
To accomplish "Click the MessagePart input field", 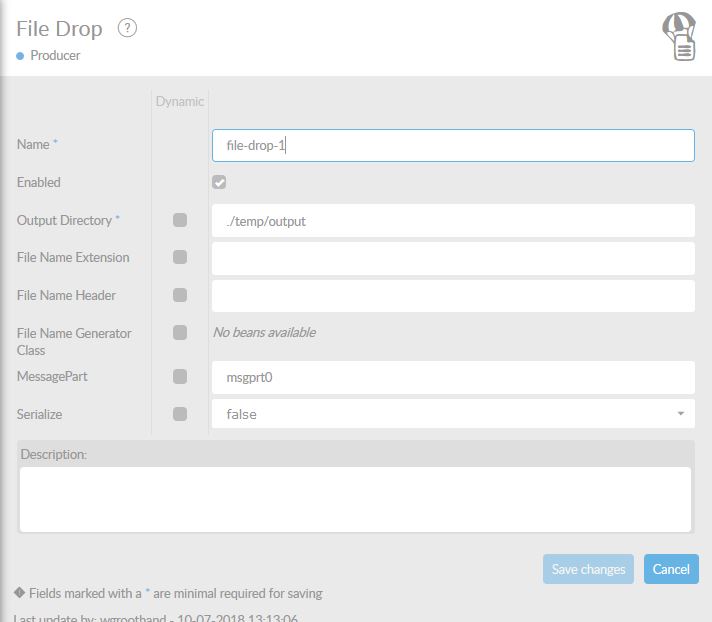I will (453, 378).
